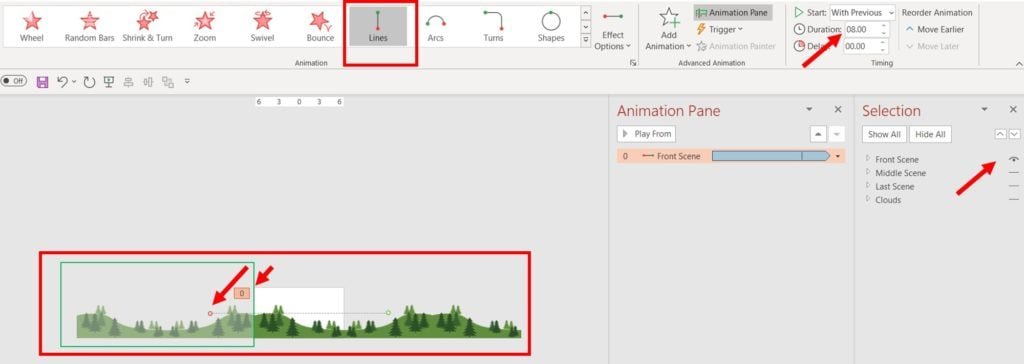Click the Save icon in quick access toolbar
The width and height of the screenshot is (1024, 364).
[x=42, y=82]
